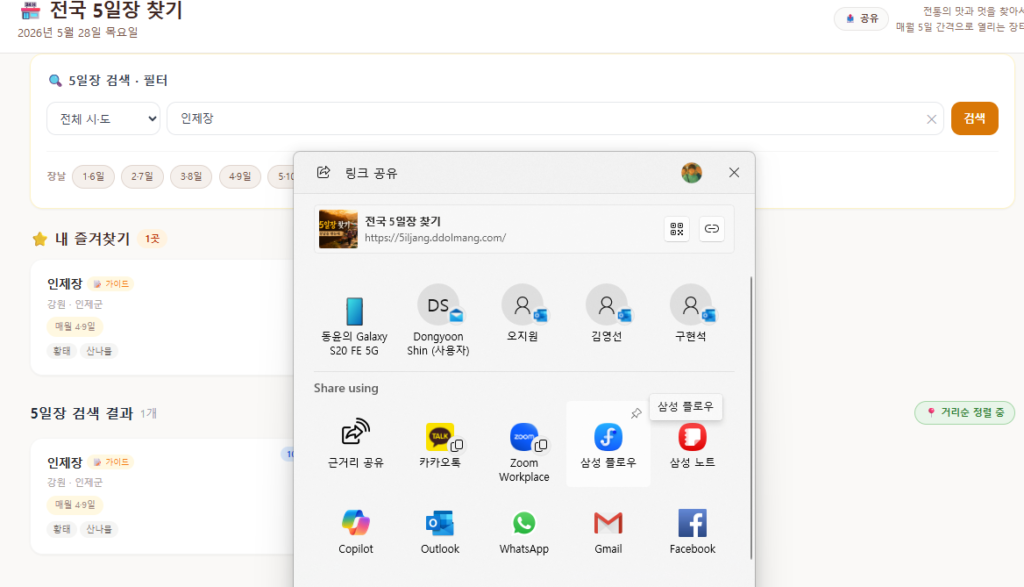Click the 황태 tag in favorites card
Image resolution: width=1024 pixels, height=587 pixels.
pos(62,351)
